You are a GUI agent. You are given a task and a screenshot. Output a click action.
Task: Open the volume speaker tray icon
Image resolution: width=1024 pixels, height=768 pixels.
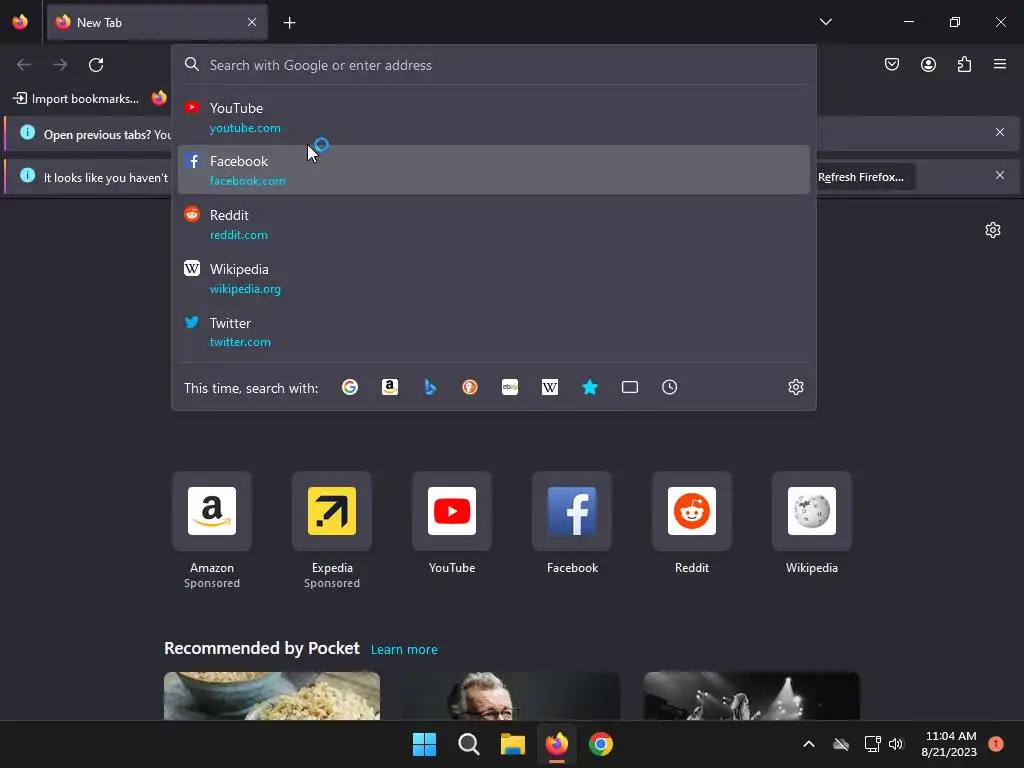click(x=896, y=744)
